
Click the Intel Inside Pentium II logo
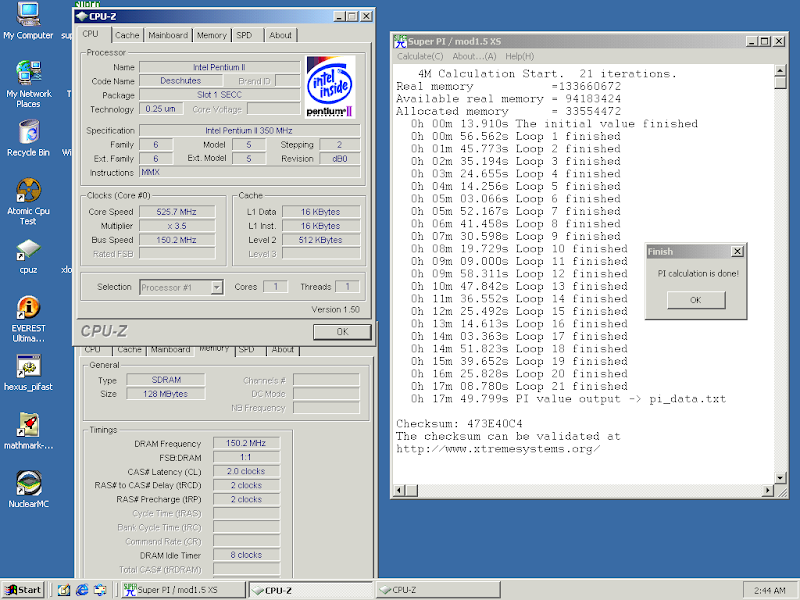(x=330, y=87)
